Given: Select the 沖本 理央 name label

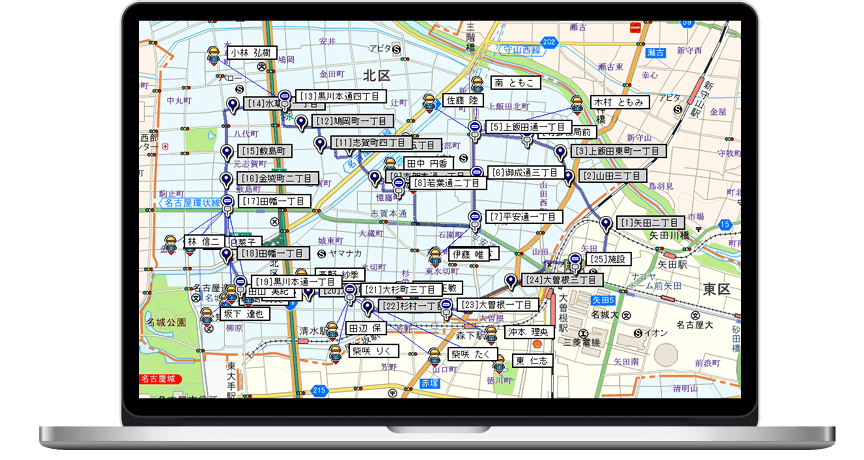Looking at the screenshot, I should point(529,332).
